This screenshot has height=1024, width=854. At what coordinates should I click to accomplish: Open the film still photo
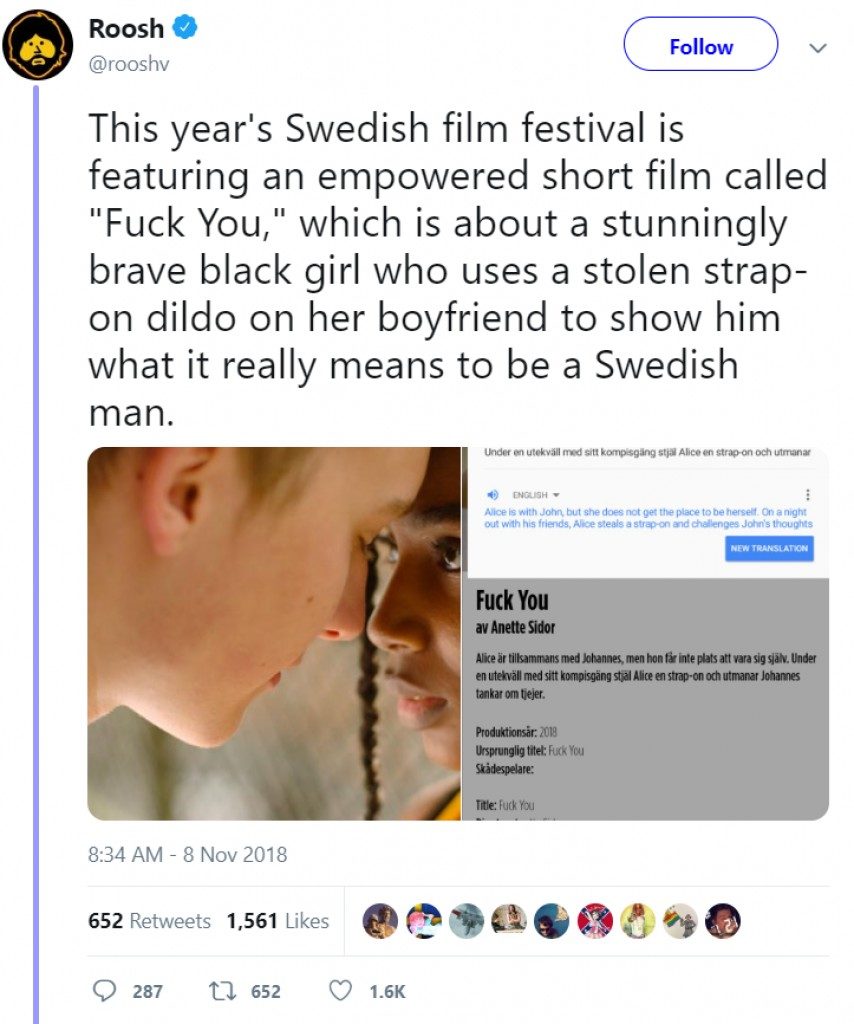pyautogui.click(x=274, y=633)
